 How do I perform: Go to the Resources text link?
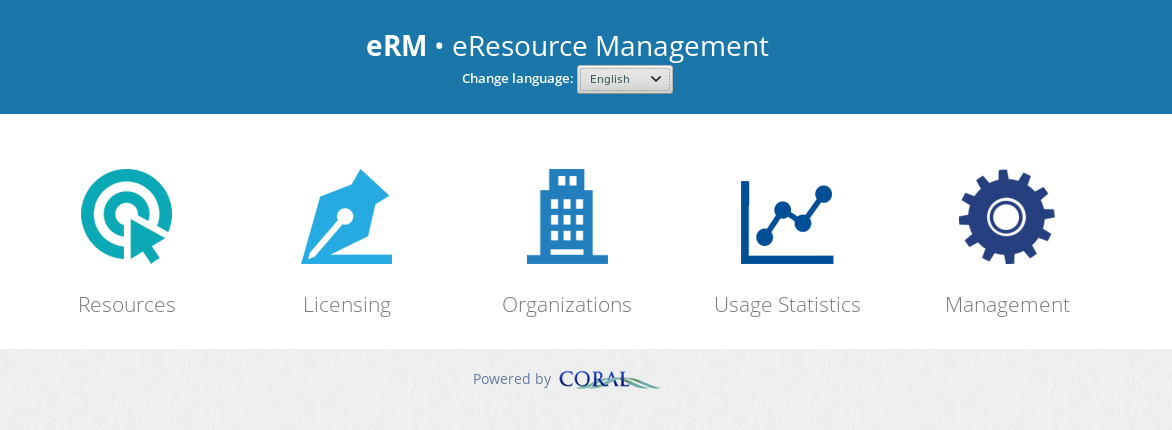127,305
